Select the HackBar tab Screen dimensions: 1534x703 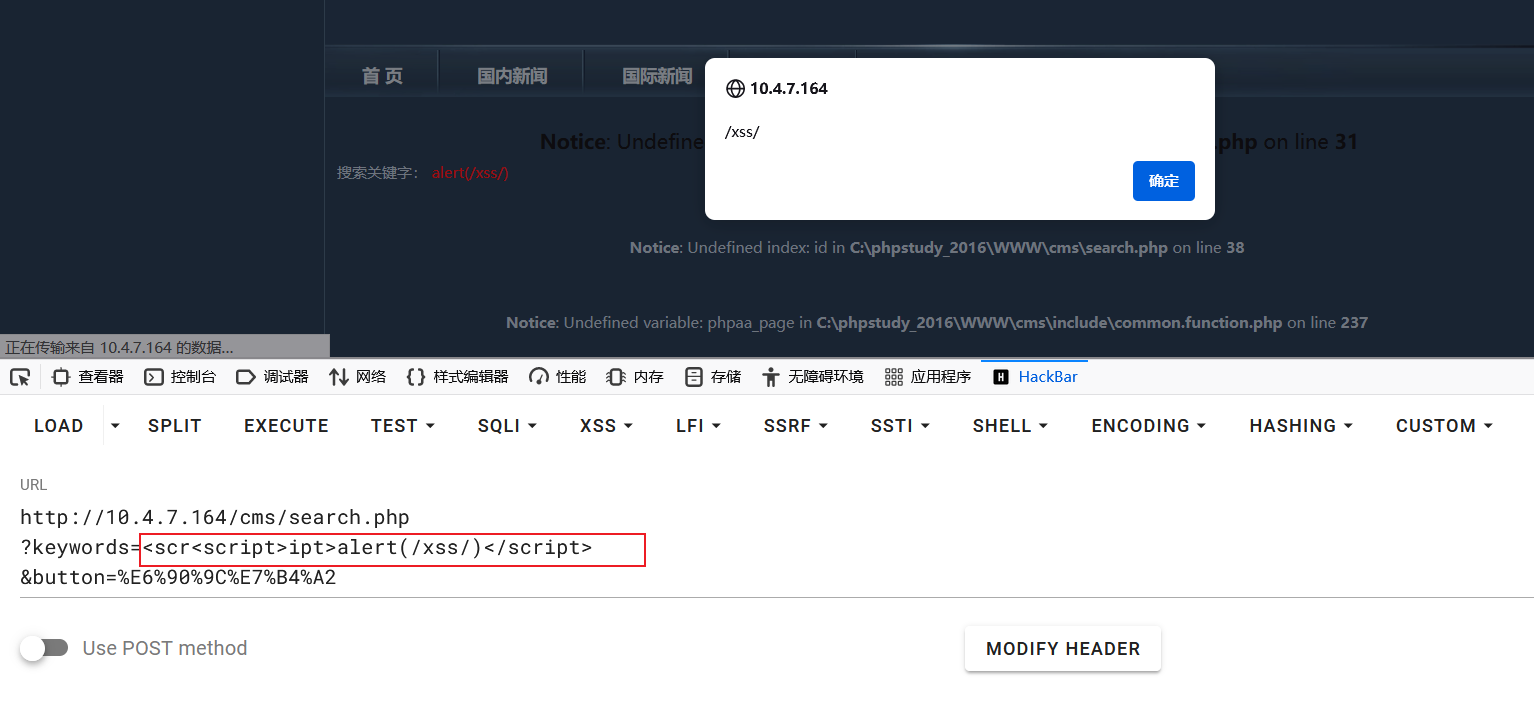point(1035,377)
